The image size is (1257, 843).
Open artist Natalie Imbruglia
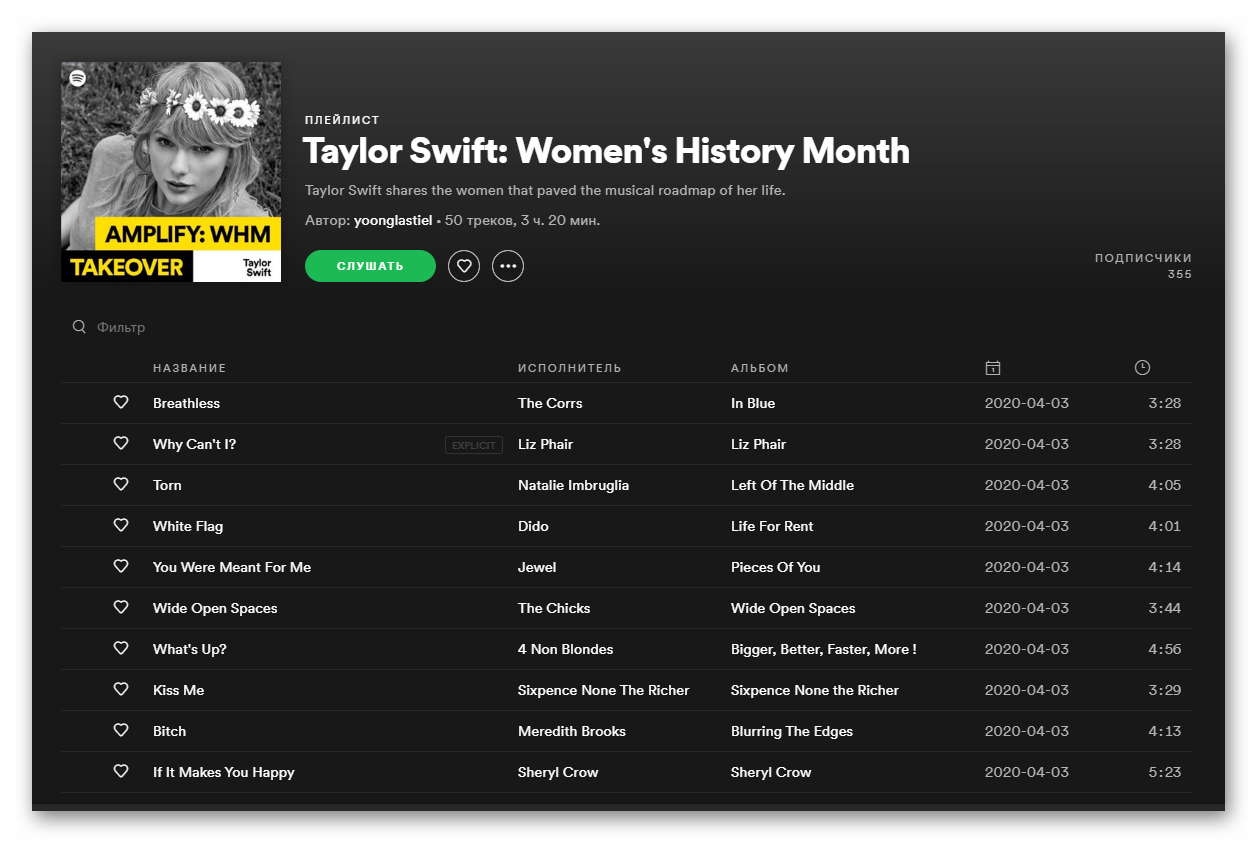coord(573,485)
